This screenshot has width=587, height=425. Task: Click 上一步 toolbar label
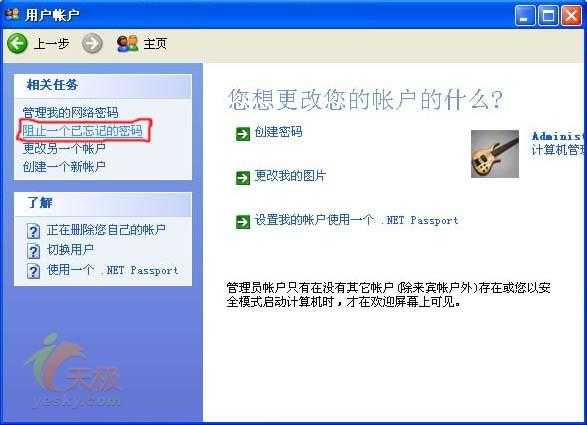(51, 44)
